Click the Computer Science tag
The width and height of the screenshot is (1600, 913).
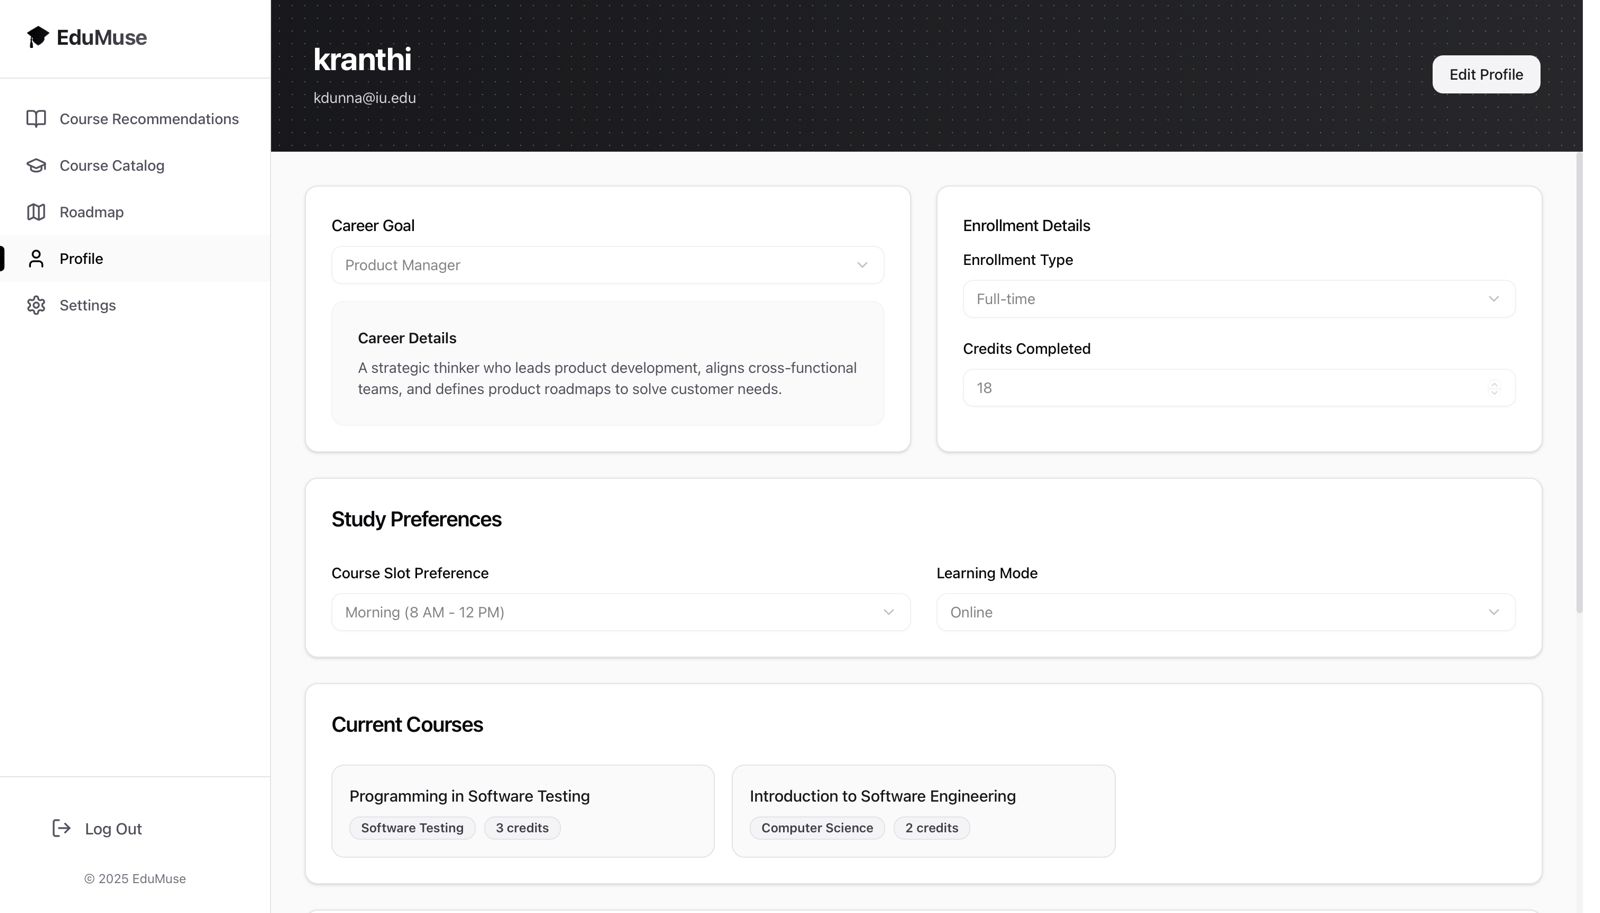(x=817, y=828)
